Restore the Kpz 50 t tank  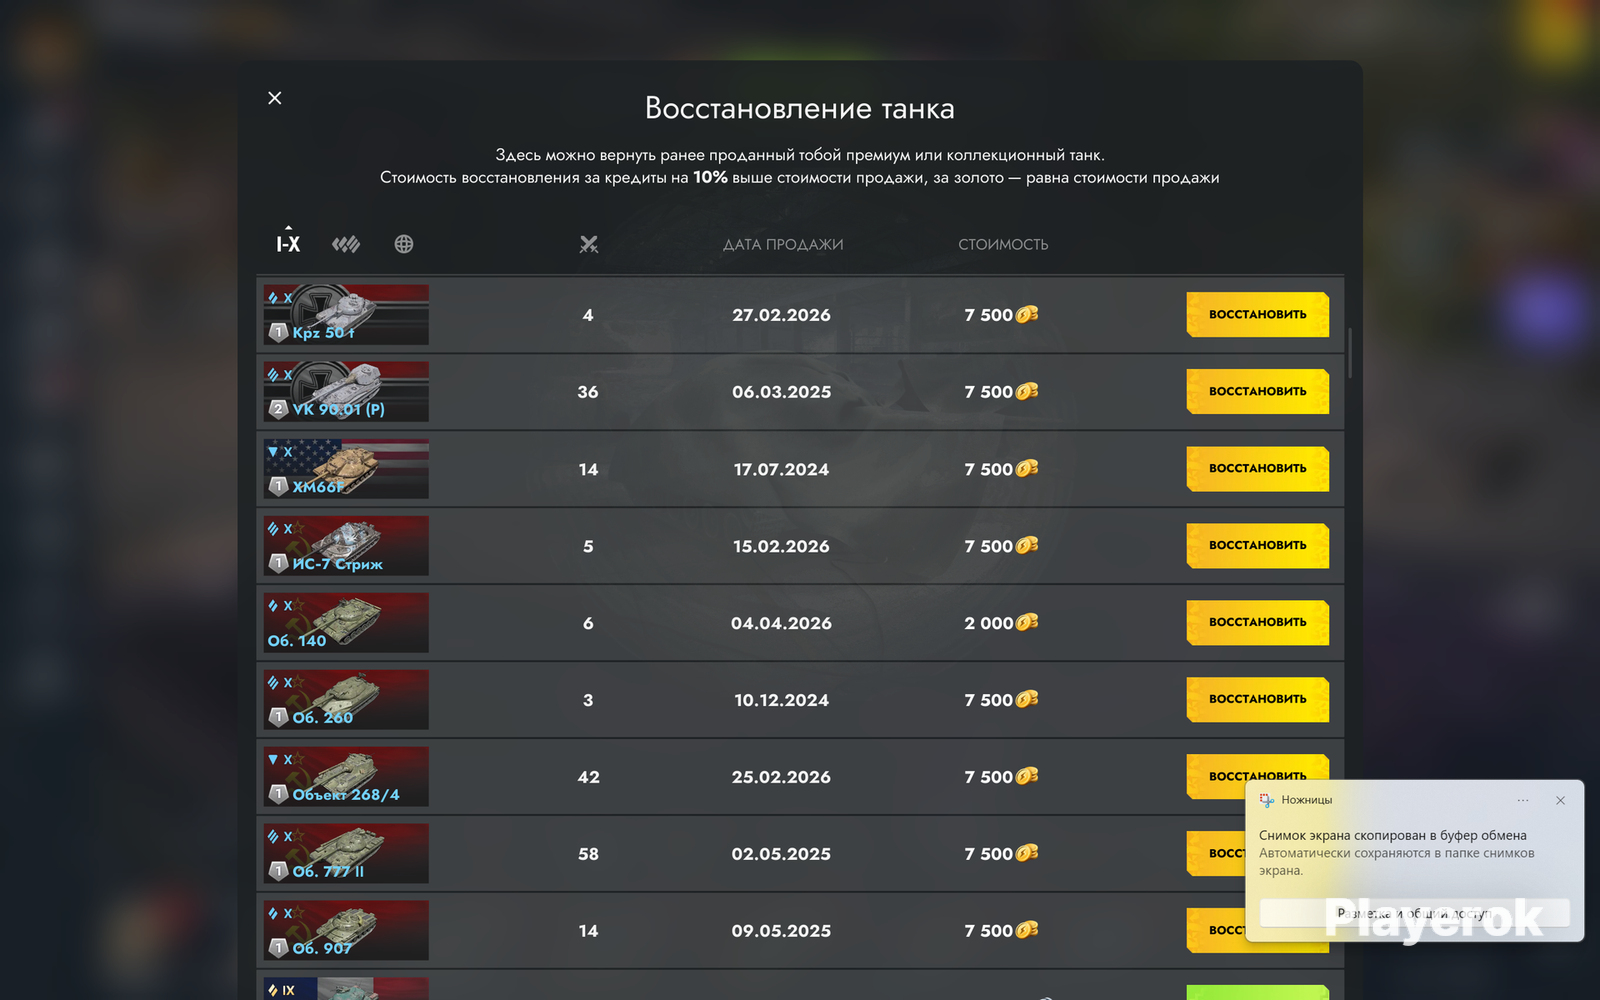pos(1258,314)
